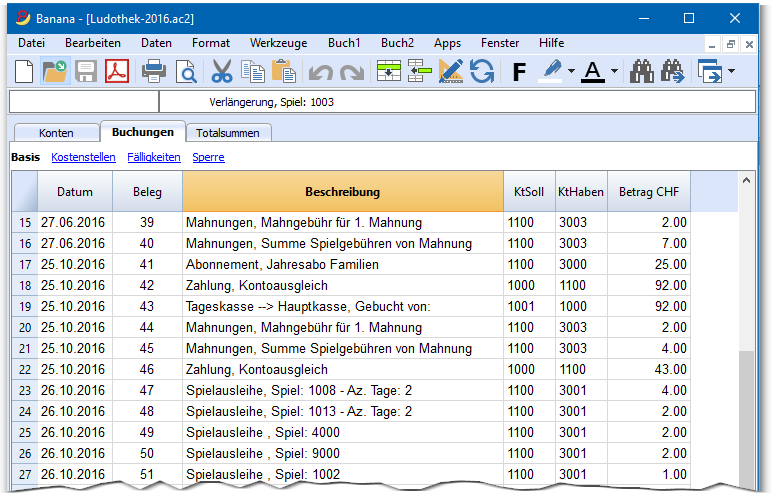Open Find with the binoculars icon

tap(642, 71)
